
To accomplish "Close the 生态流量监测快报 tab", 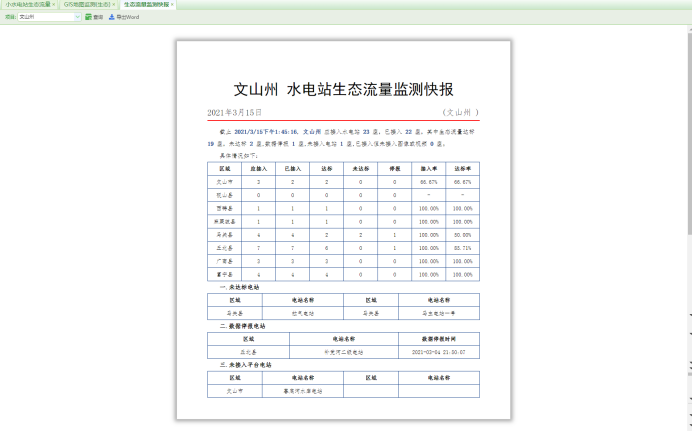I will [x=172, y=5].
